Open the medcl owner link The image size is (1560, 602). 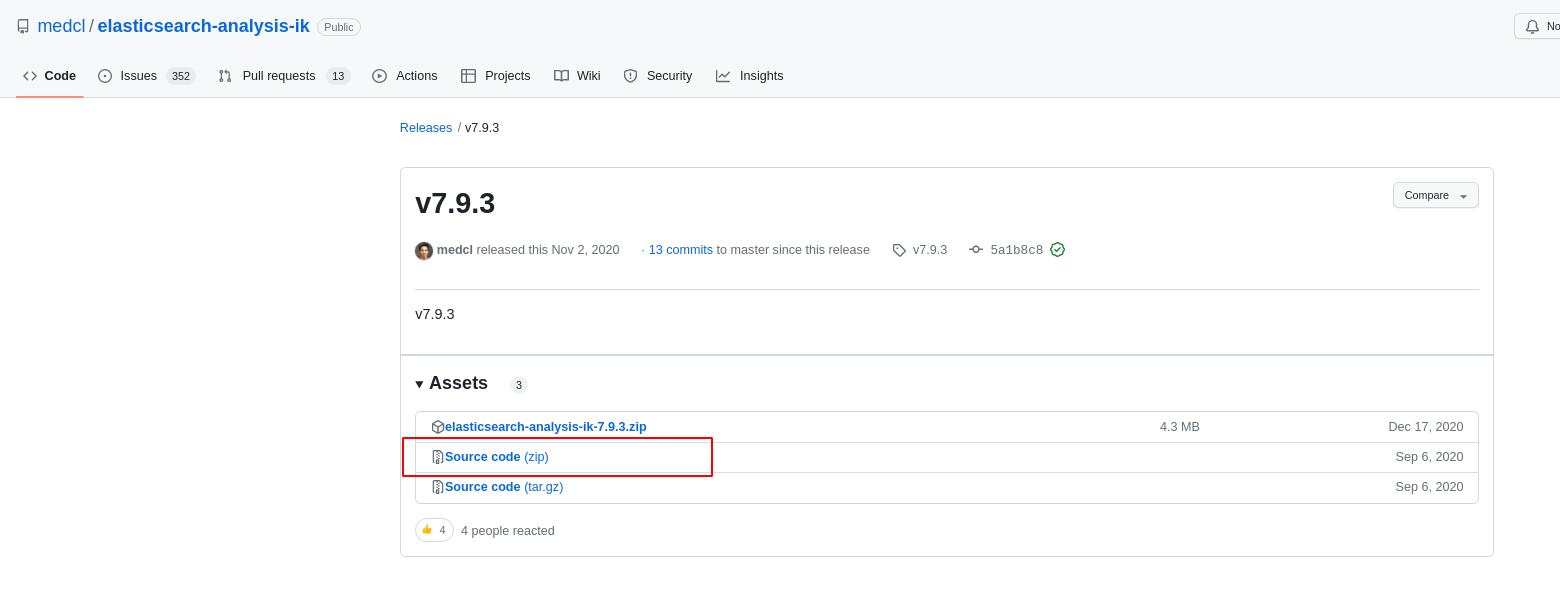(61, 26)
